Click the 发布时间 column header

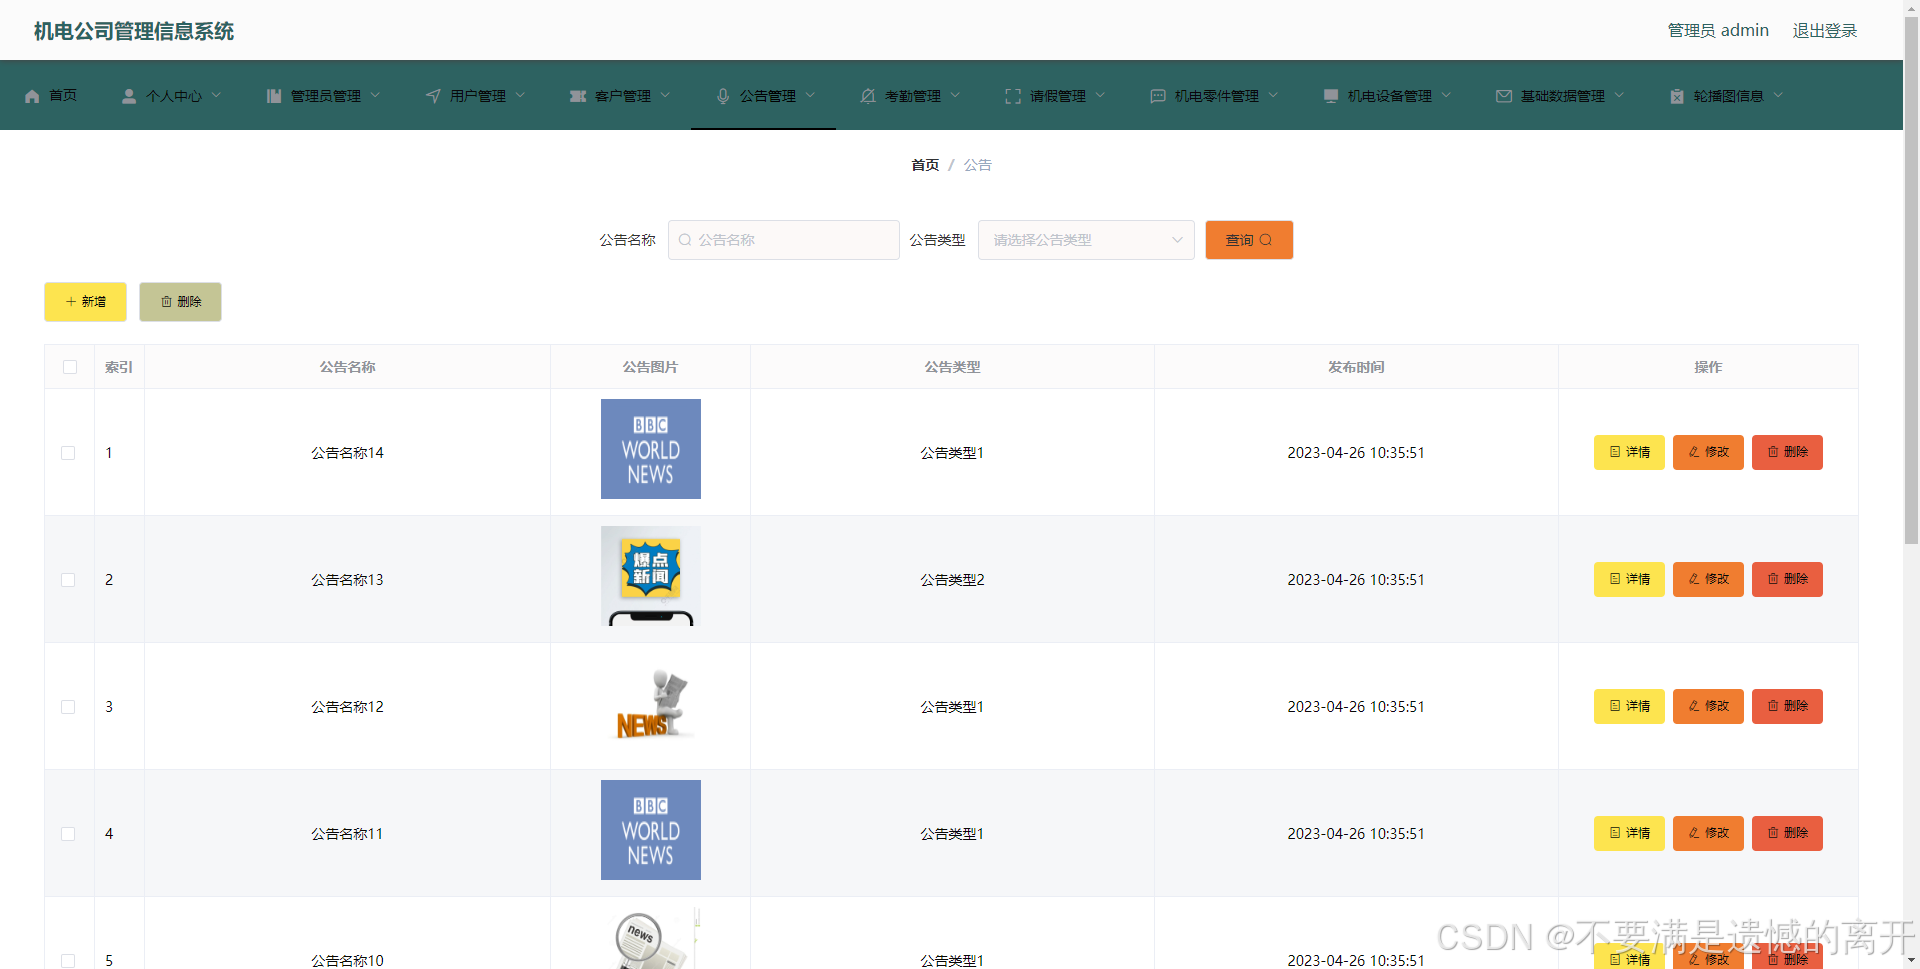click(1356, 367)
